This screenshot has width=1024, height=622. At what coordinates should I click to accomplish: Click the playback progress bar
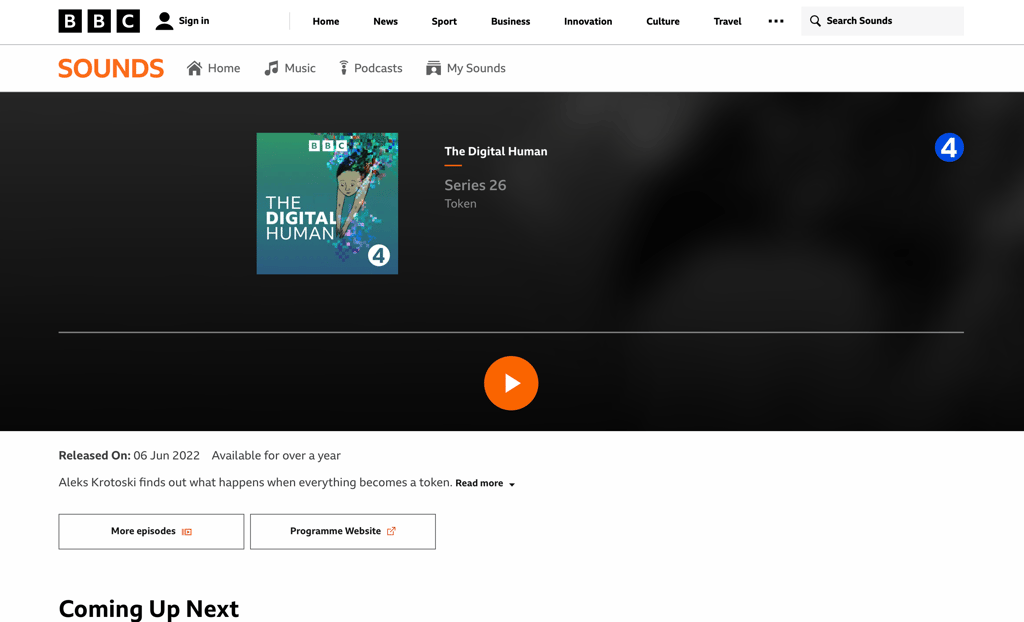(x=511, y=333)
